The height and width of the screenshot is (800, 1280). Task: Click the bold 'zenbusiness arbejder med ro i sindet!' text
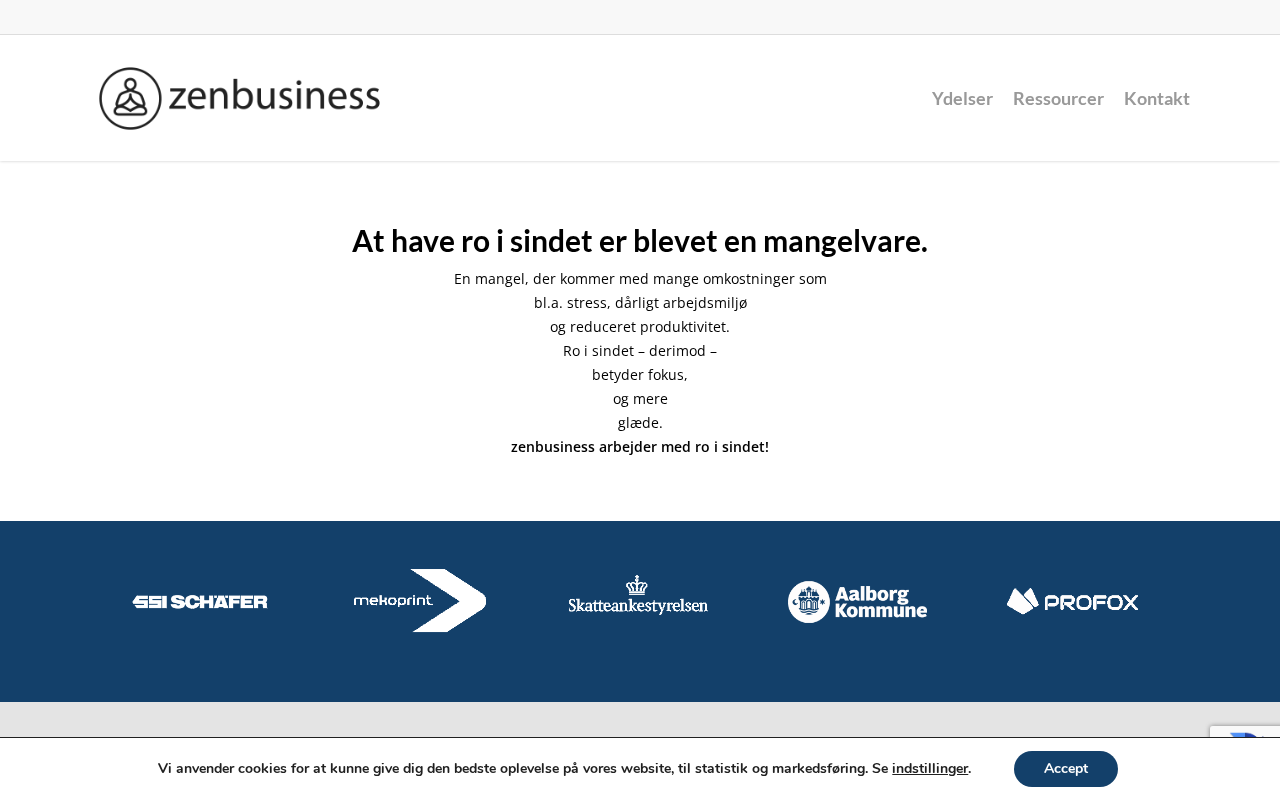(640, 447)
